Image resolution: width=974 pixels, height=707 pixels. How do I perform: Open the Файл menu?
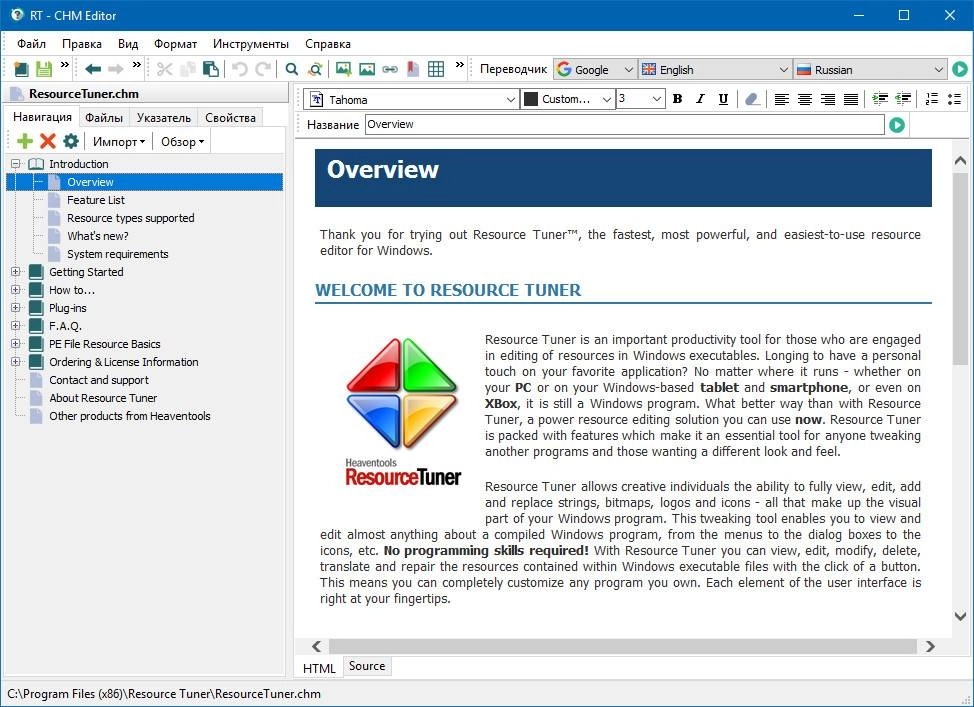(31, 44)
